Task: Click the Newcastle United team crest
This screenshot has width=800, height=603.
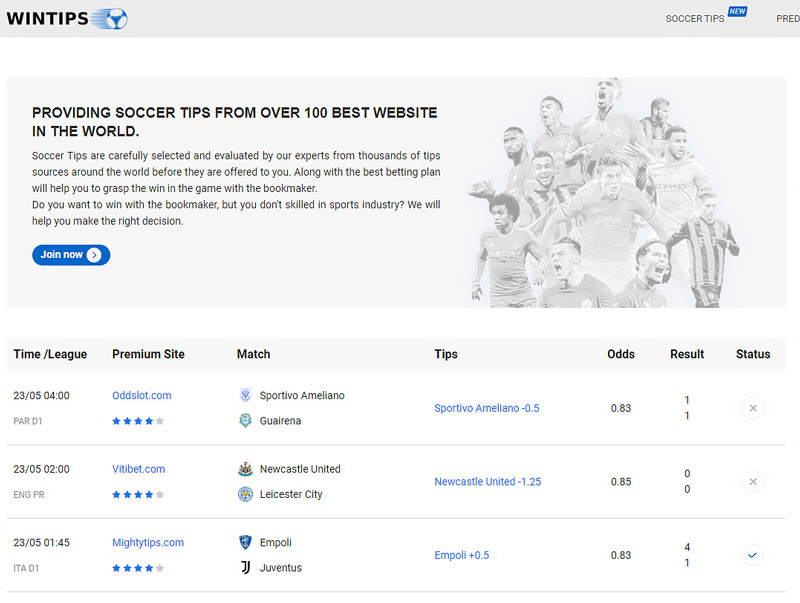Action: click(245, 468)
